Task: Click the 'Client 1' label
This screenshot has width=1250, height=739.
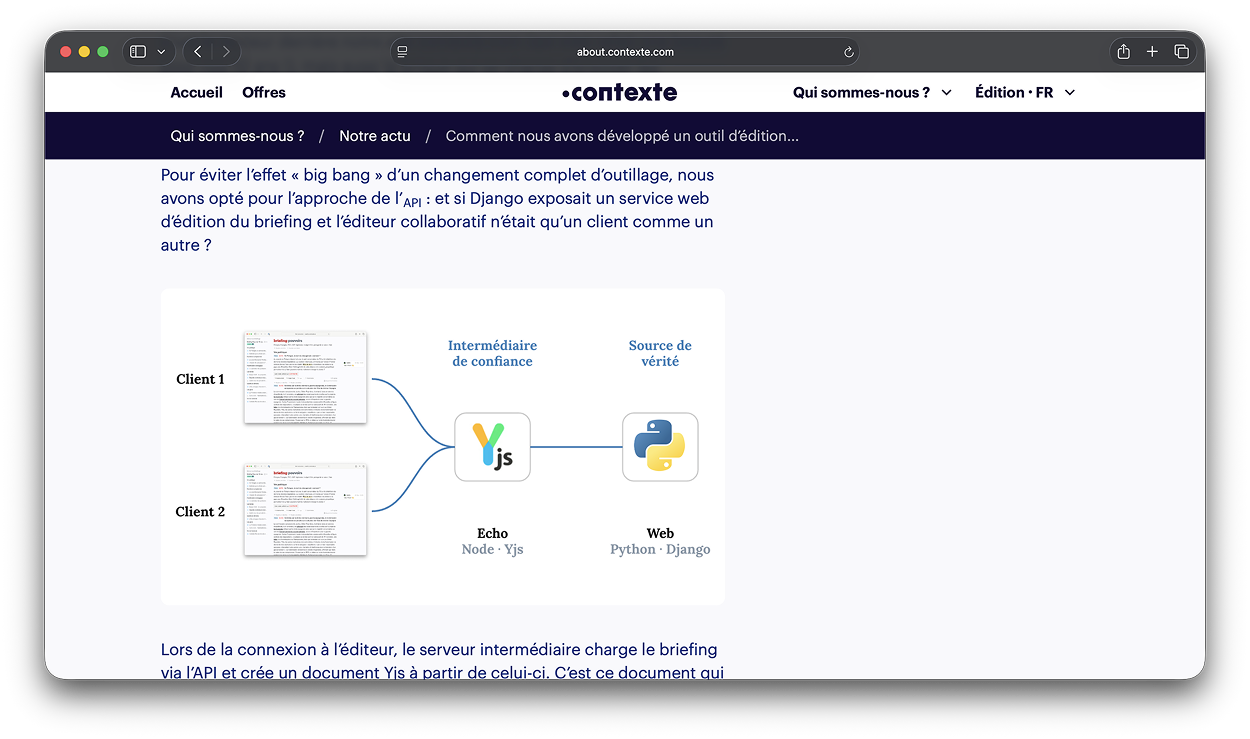Action: pos(200,379)
